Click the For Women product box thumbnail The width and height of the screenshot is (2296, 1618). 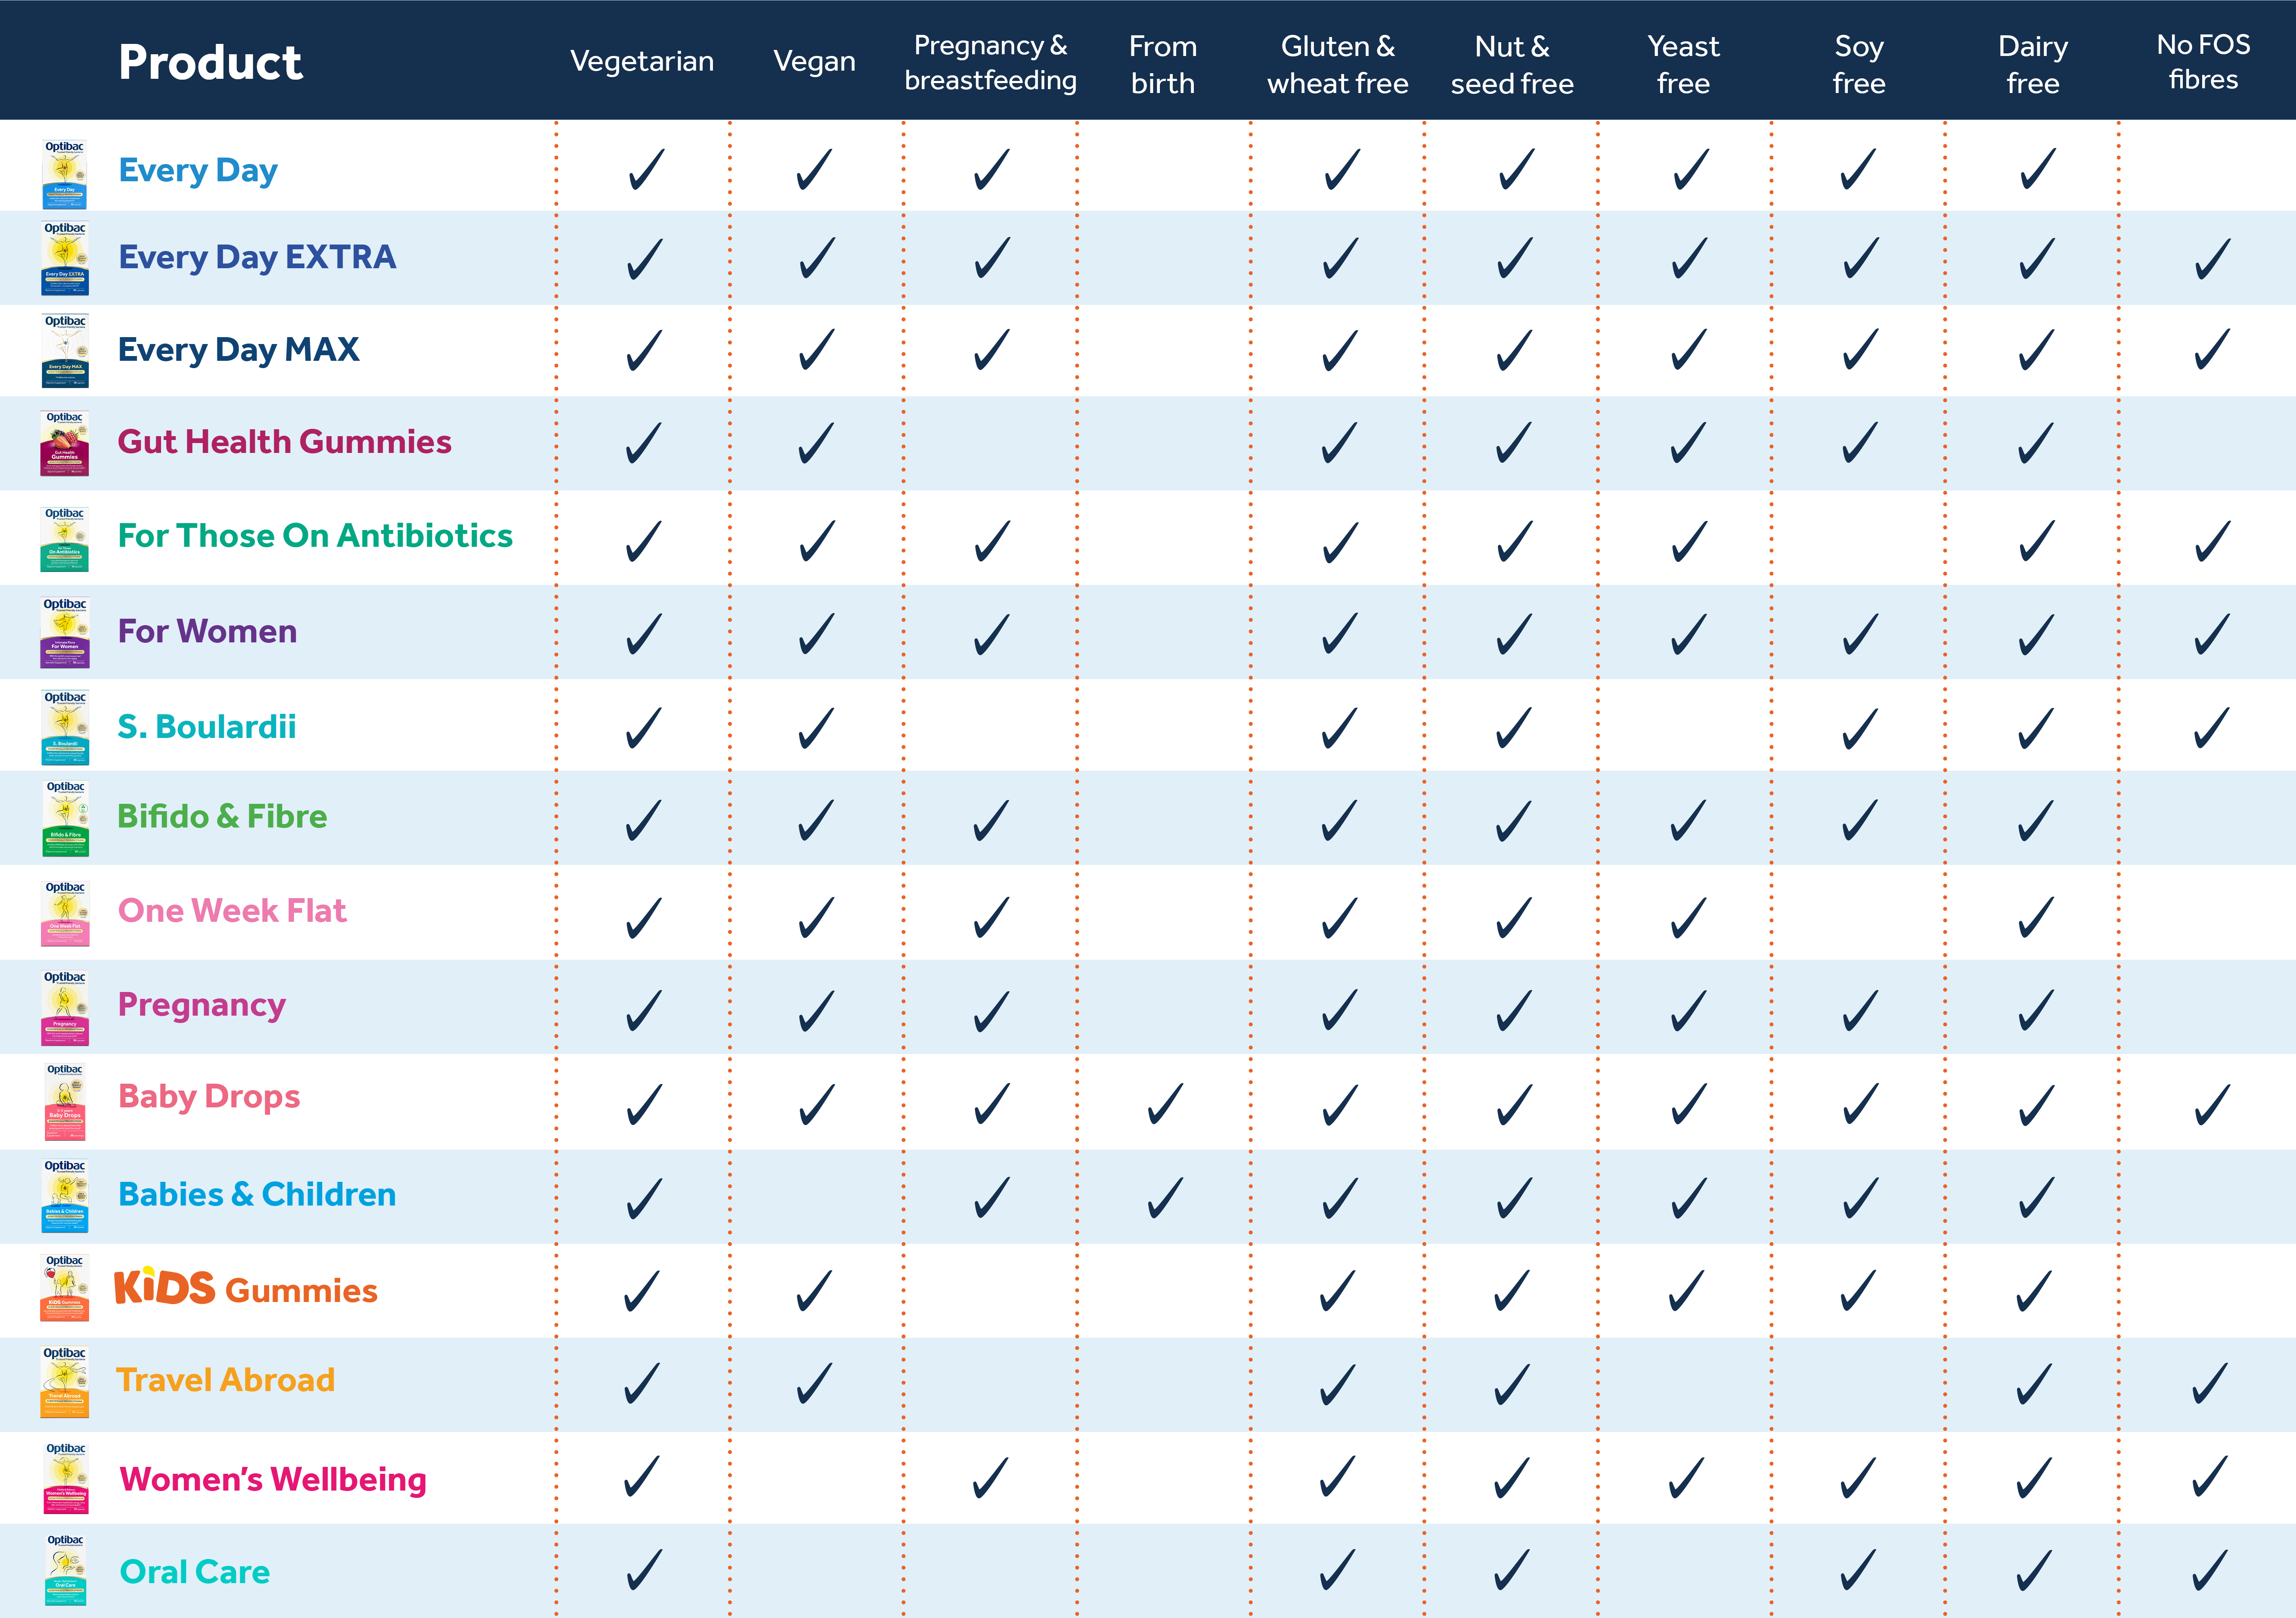click(64, 632)
